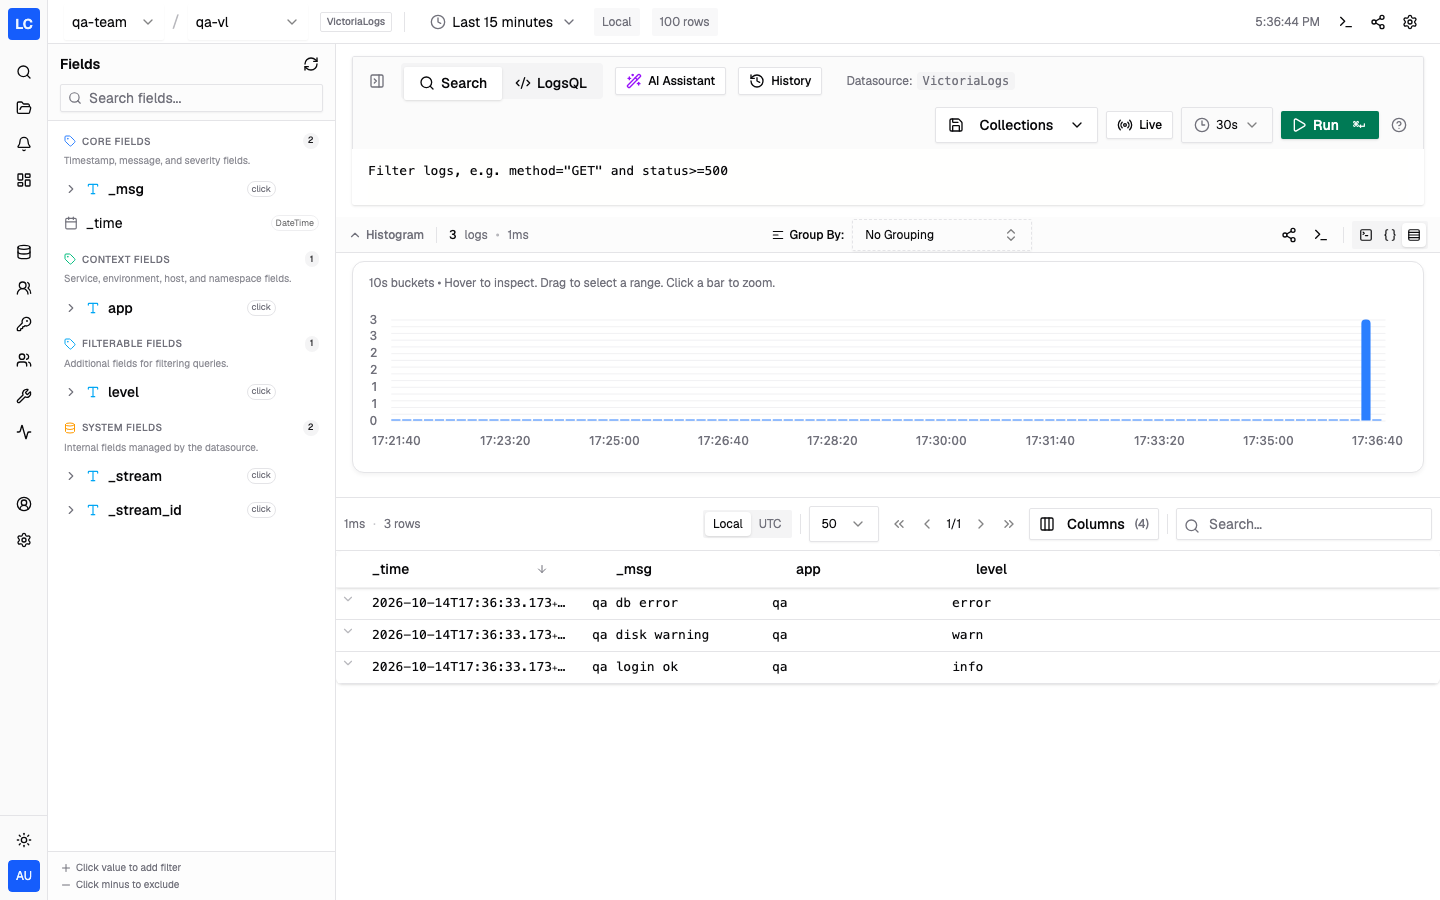Open the folder icon in left sidebar
1440x900 pixels.
point(24,108)
